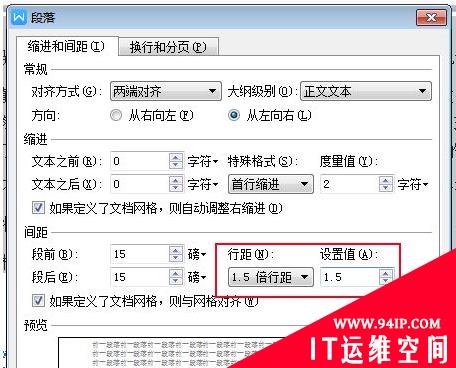
Task: Toggle the 与网格对齐 checkbox
Action: (x=38, y=300)
